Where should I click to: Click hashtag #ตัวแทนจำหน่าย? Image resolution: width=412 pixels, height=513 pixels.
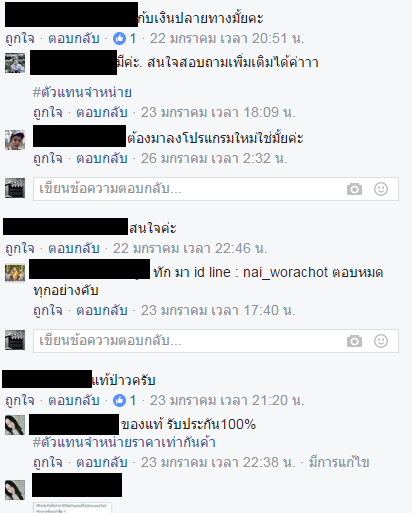tap(82, 92)
